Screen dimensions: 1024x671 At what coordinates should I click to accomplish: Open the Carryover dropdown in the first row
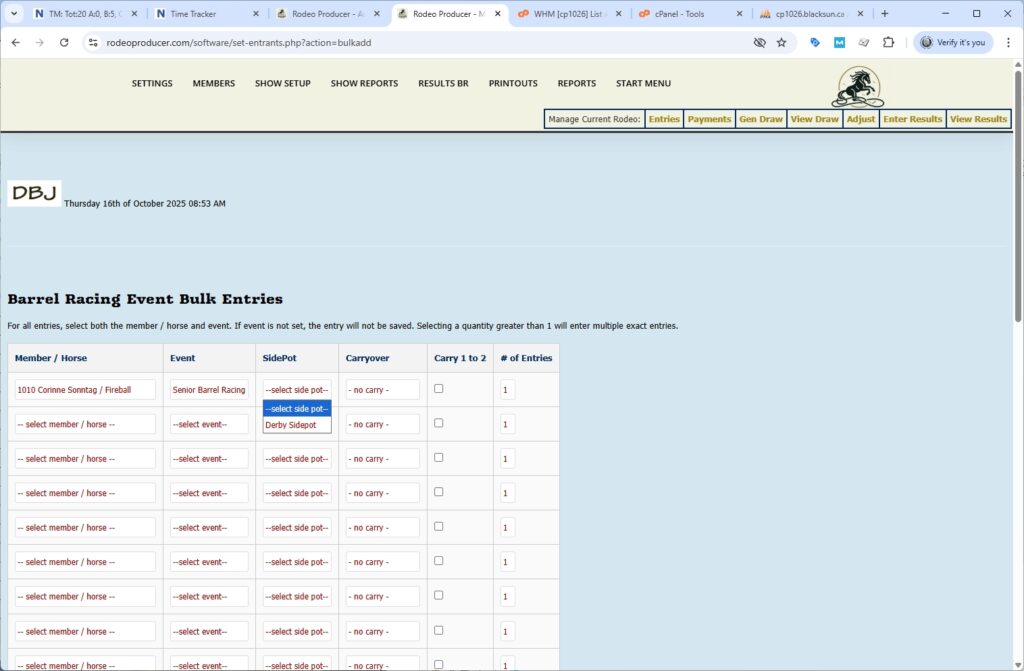[x=382, y=389]
